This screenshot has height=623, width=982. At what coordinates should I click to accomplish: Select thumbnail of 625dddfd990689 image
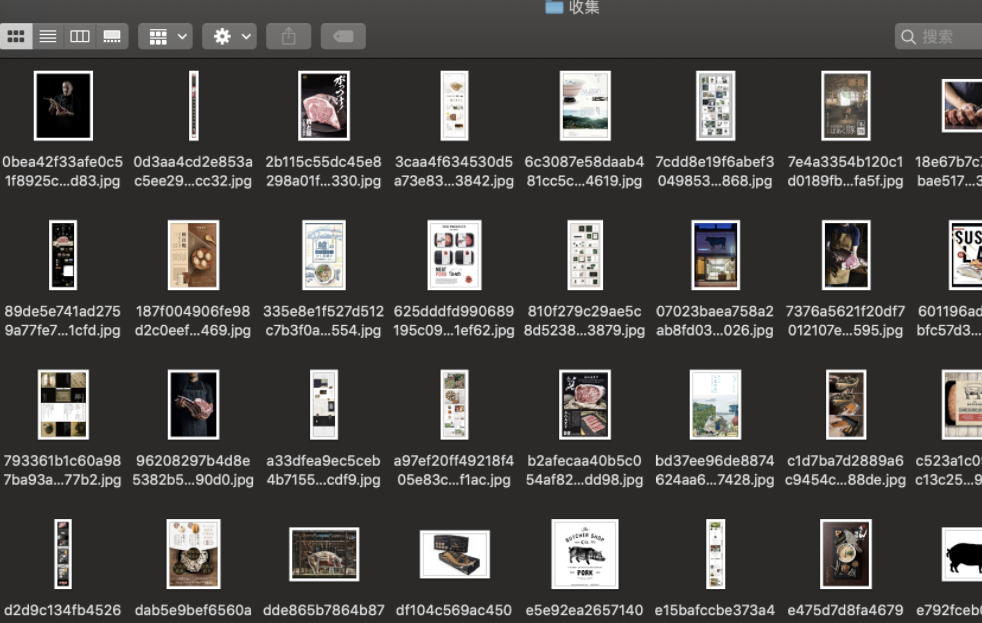pos(454,255)
